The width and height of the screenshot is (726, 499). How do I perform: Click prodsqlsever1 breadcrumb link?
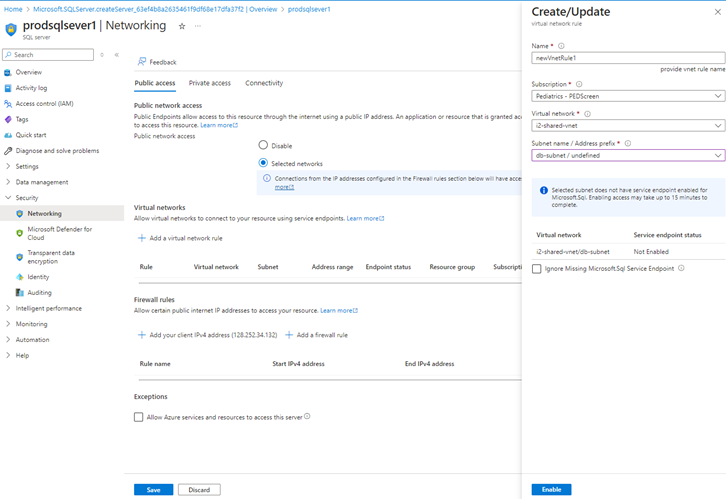coord(309,9)
